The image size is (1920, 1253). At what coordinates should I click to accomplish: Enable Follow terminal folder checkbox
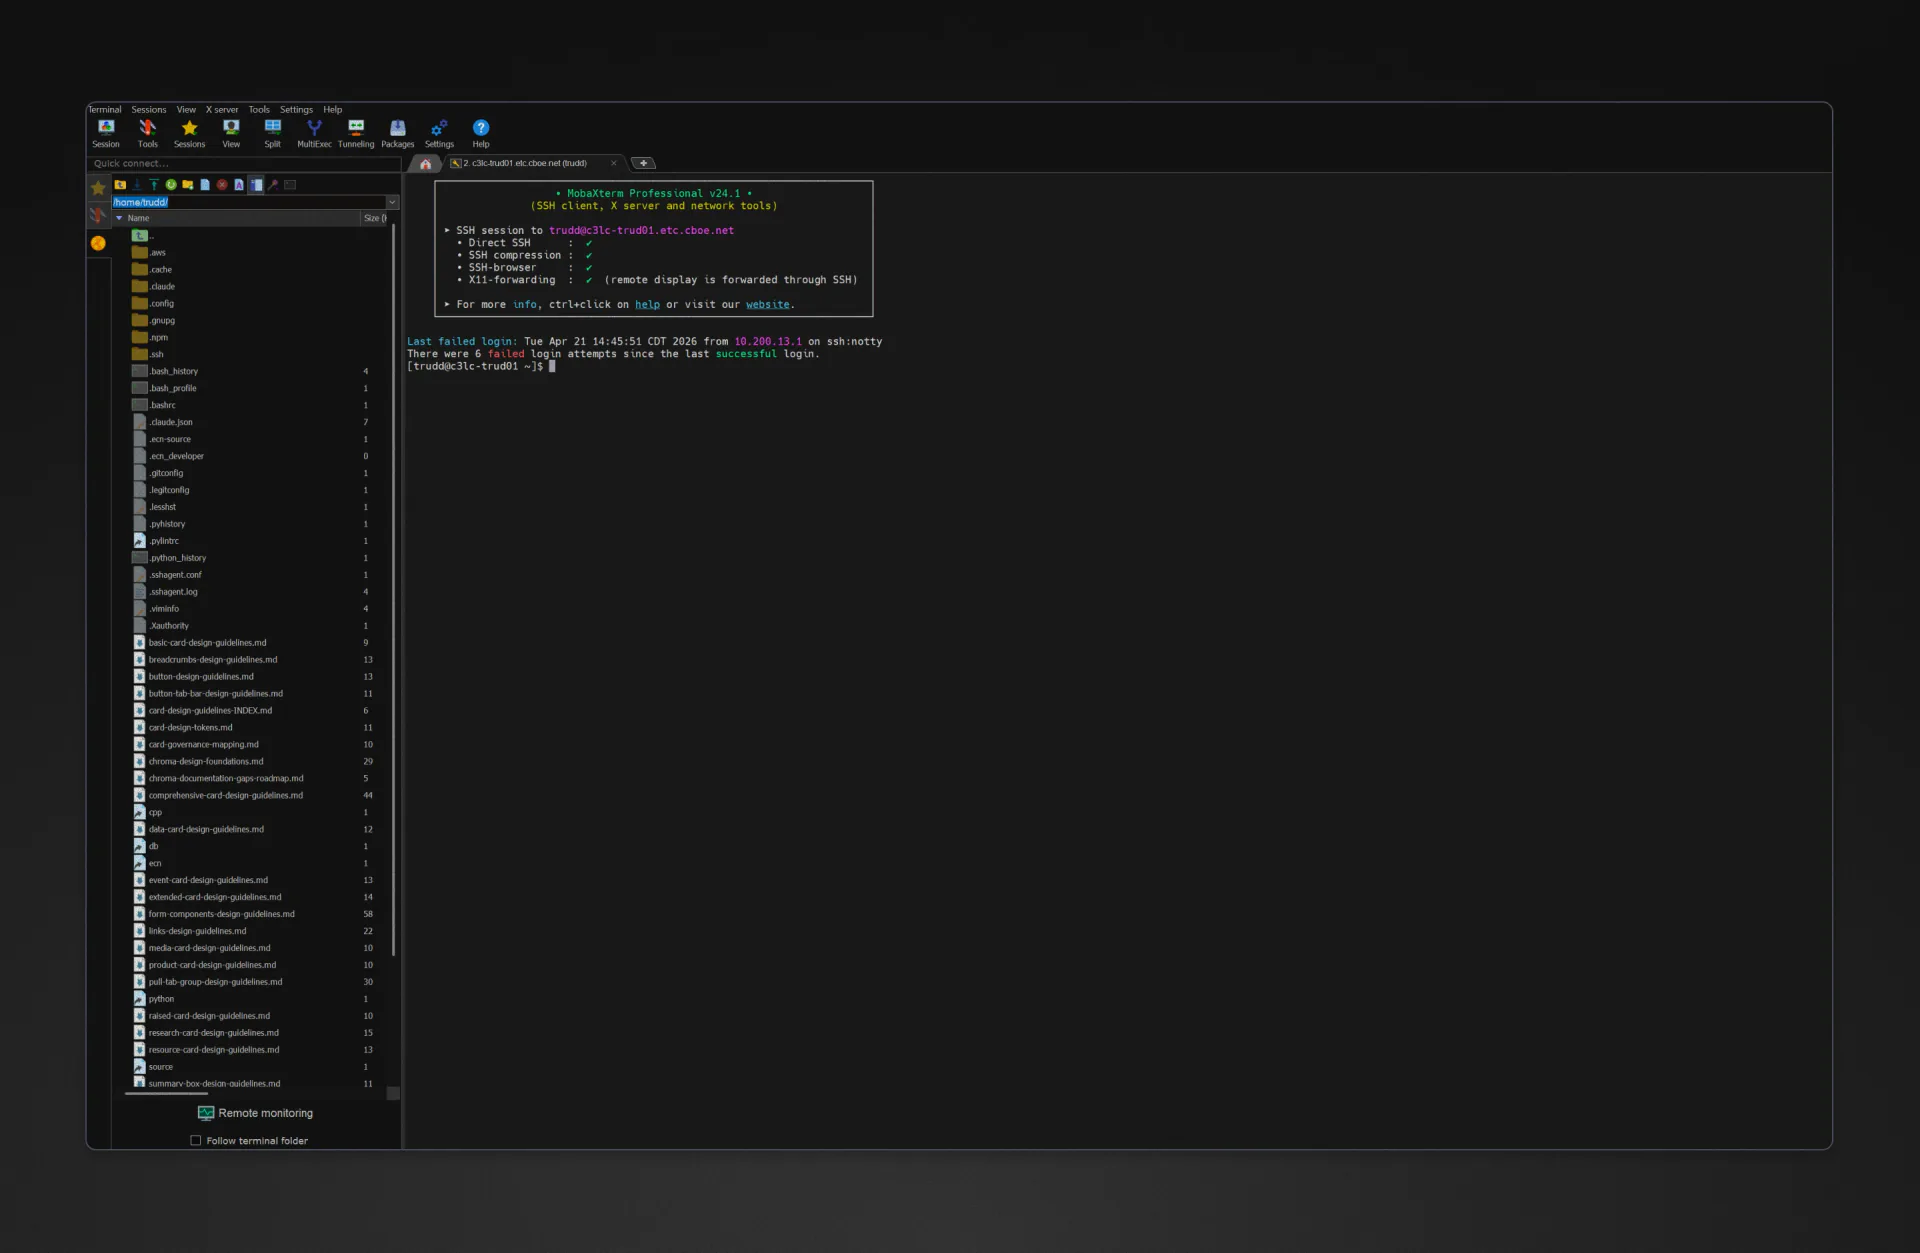pyautogui.click(x=196, y=1141)
